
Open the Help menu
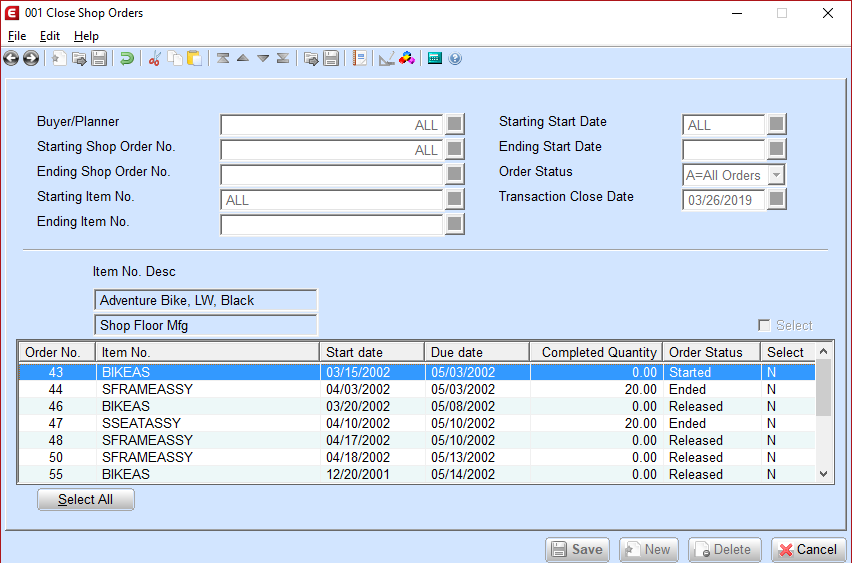tap(86, 36)
